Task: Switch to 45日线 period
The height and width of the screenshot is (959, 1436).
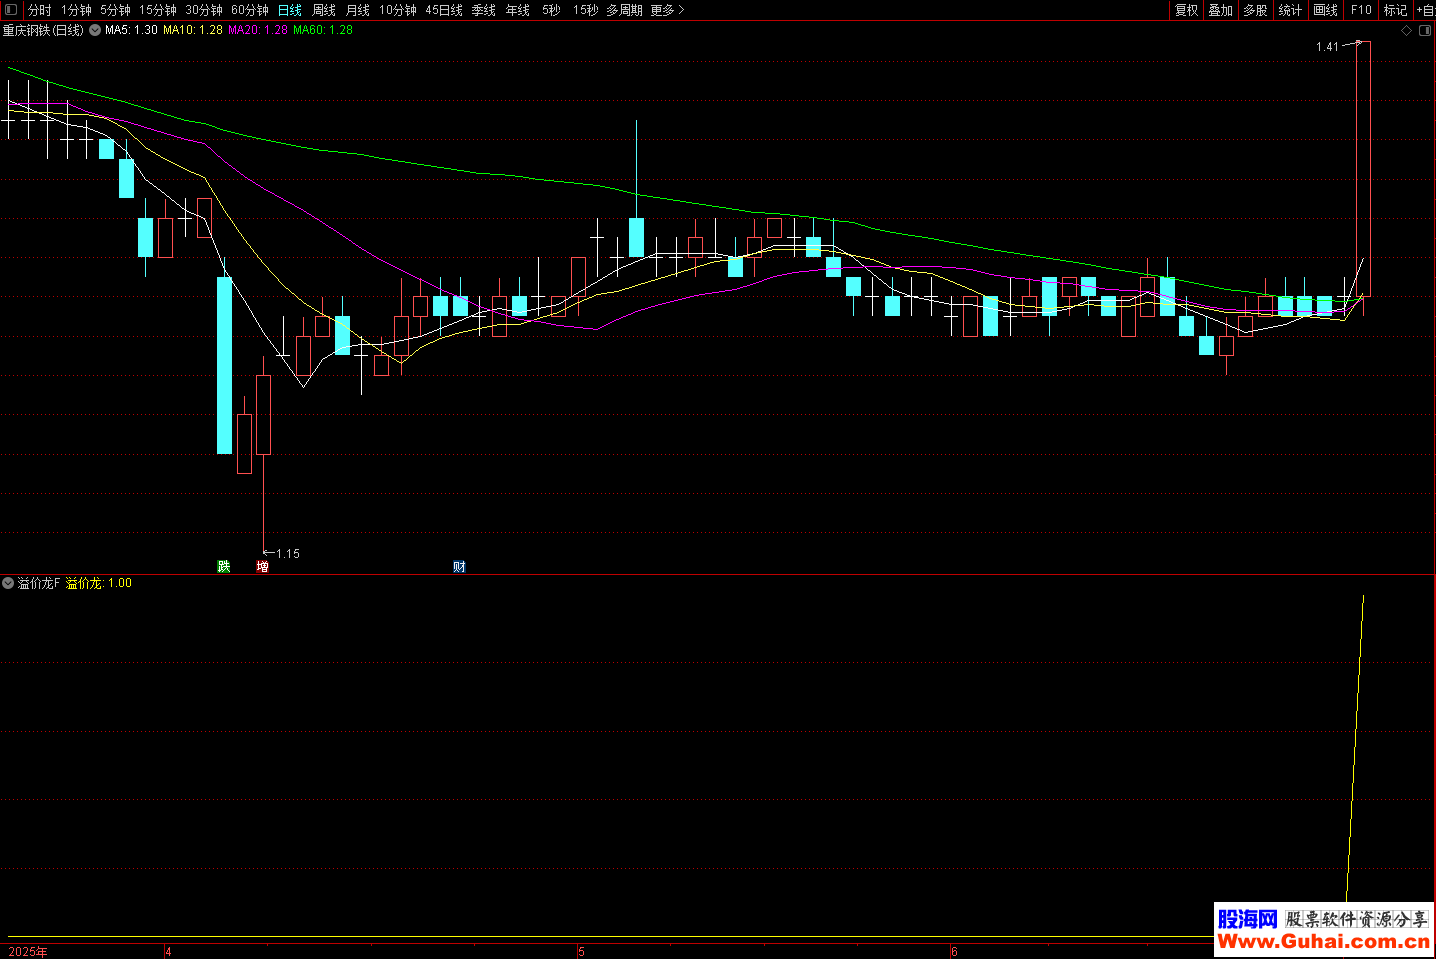Action: point(444,10)
